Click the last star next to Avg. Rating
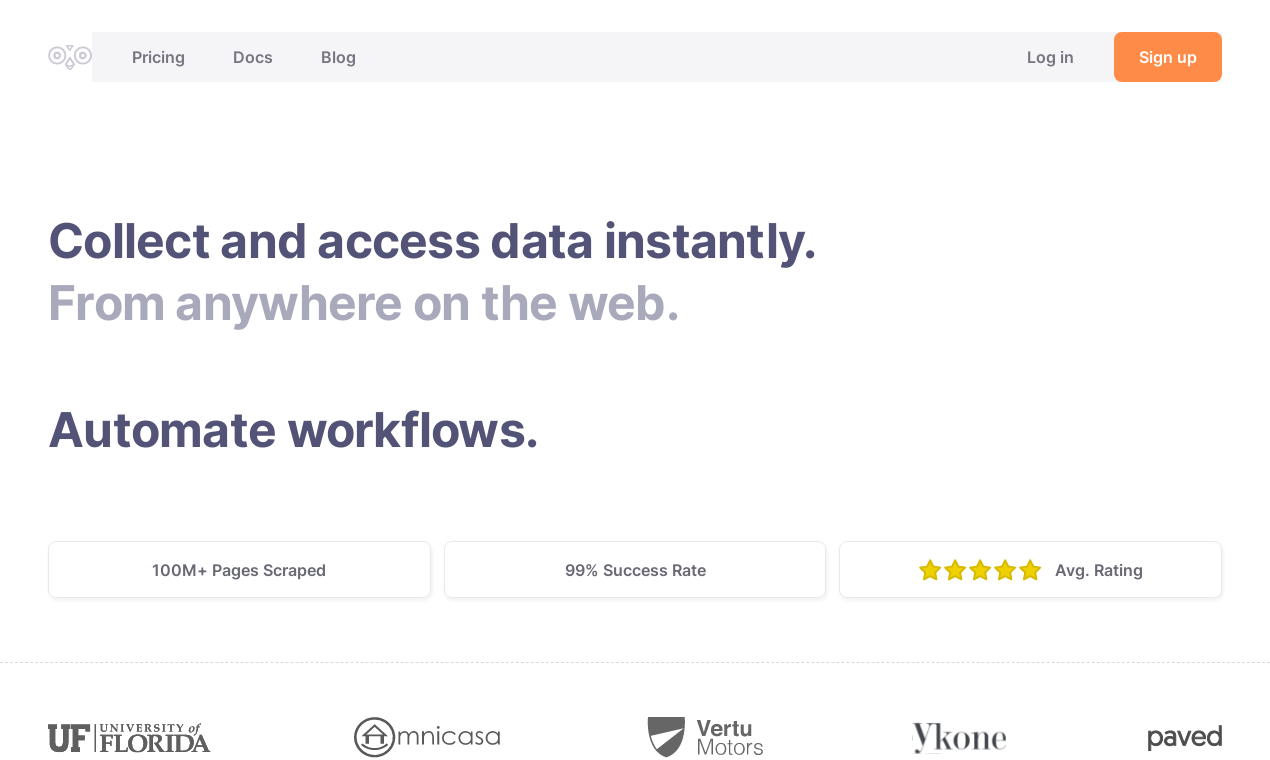 [x=1030, y=570]
